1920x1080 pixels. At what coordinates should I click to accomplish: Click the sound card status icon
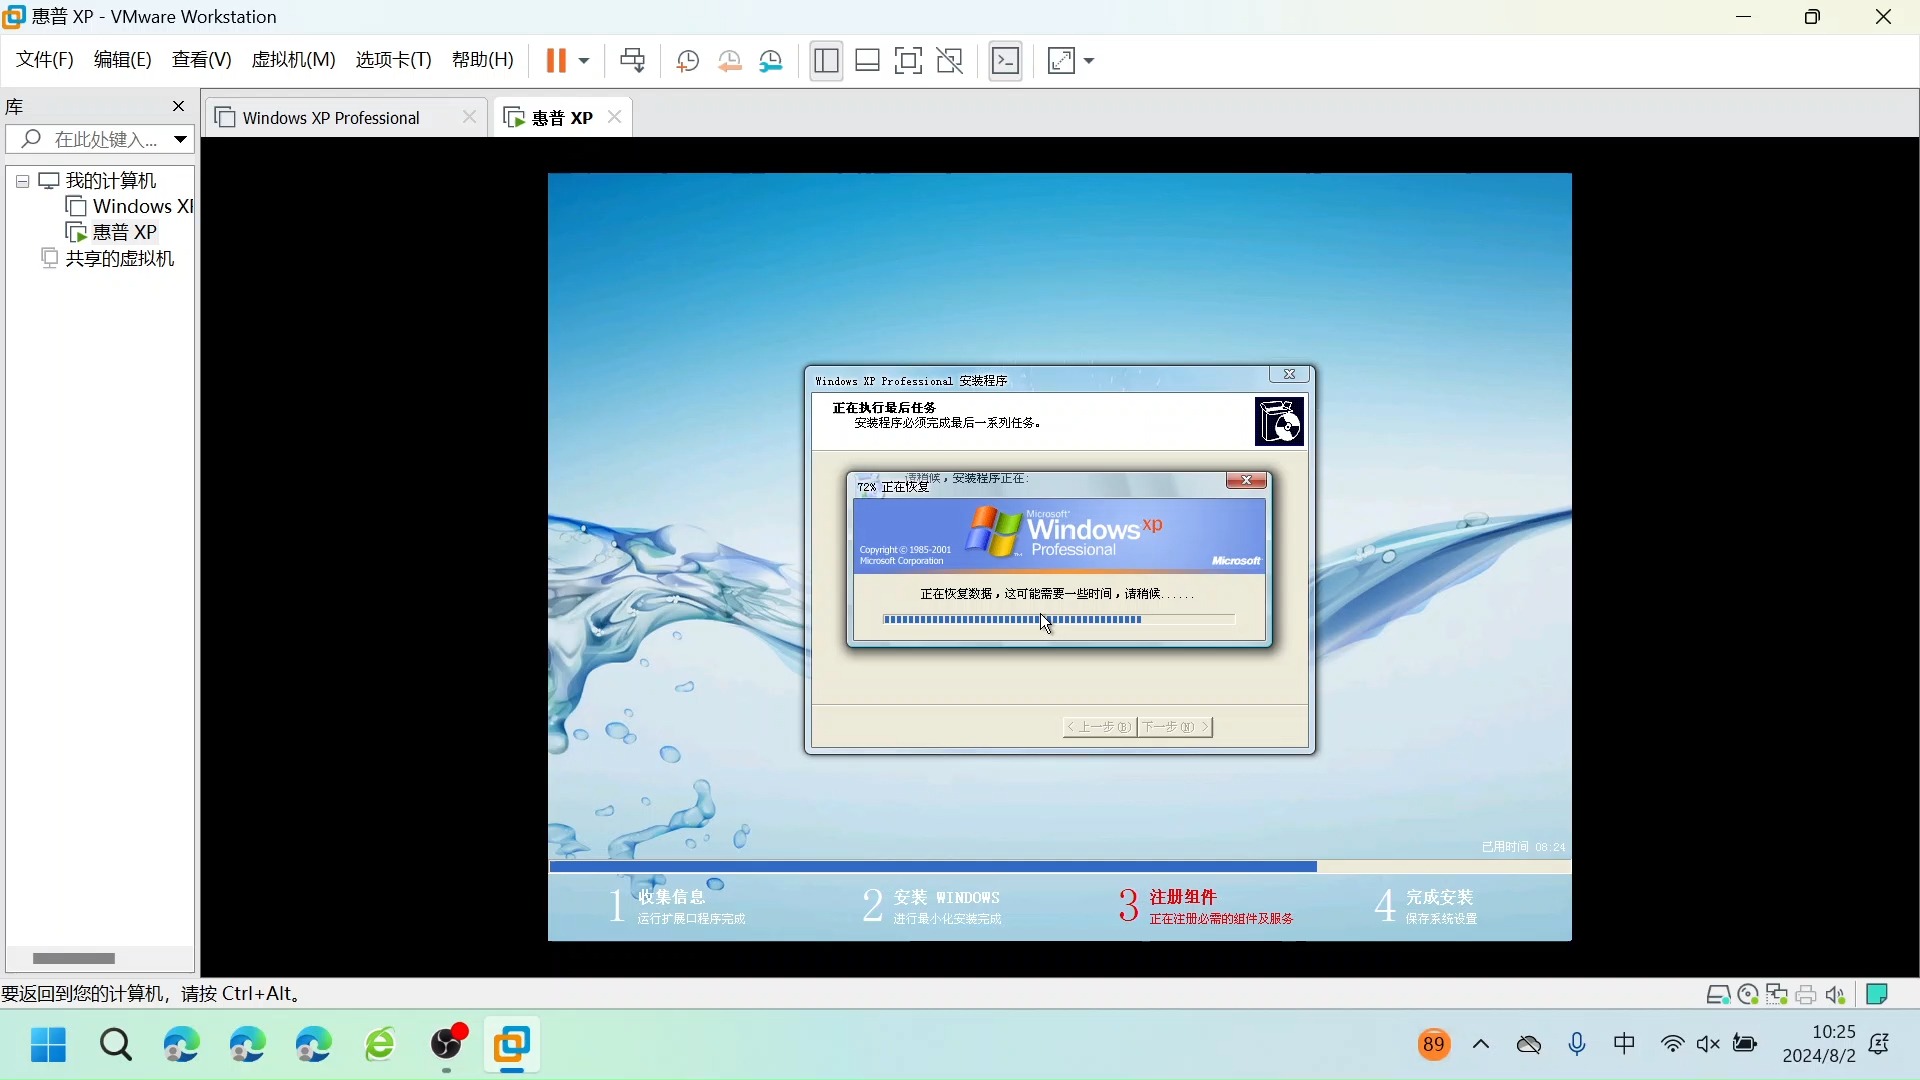[x=1835, y=995]
